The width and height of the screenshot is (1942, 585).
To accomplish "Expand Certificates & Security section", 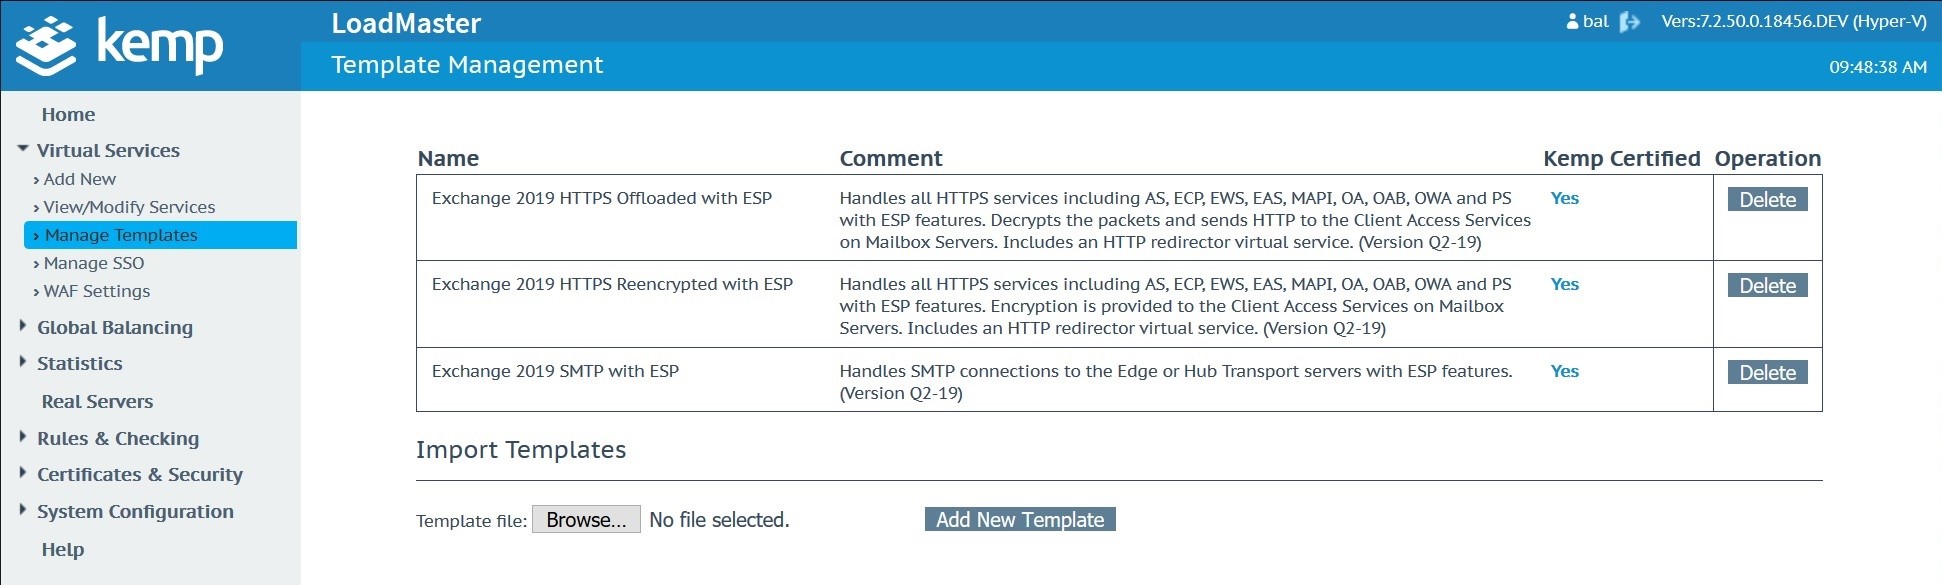I will 23,473.
